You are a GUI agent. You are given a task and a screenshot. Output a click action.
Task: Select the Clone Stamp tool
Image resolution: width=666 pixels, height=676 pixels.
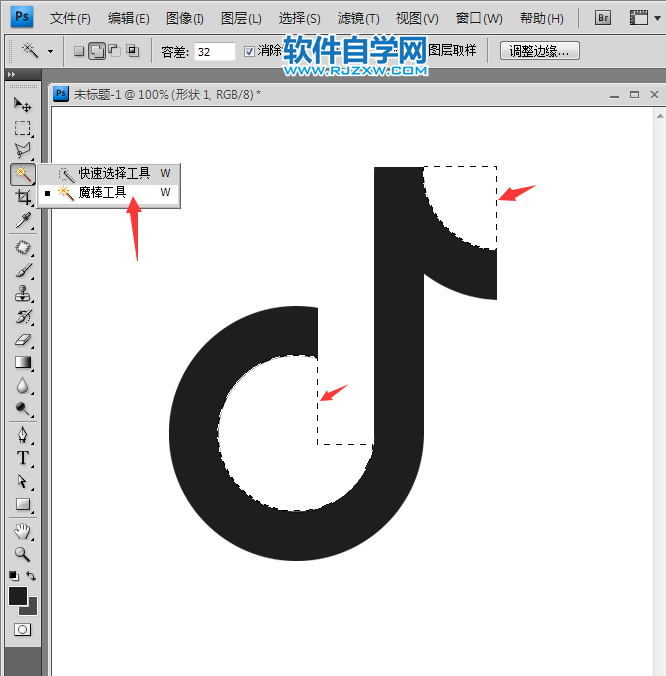22,294
